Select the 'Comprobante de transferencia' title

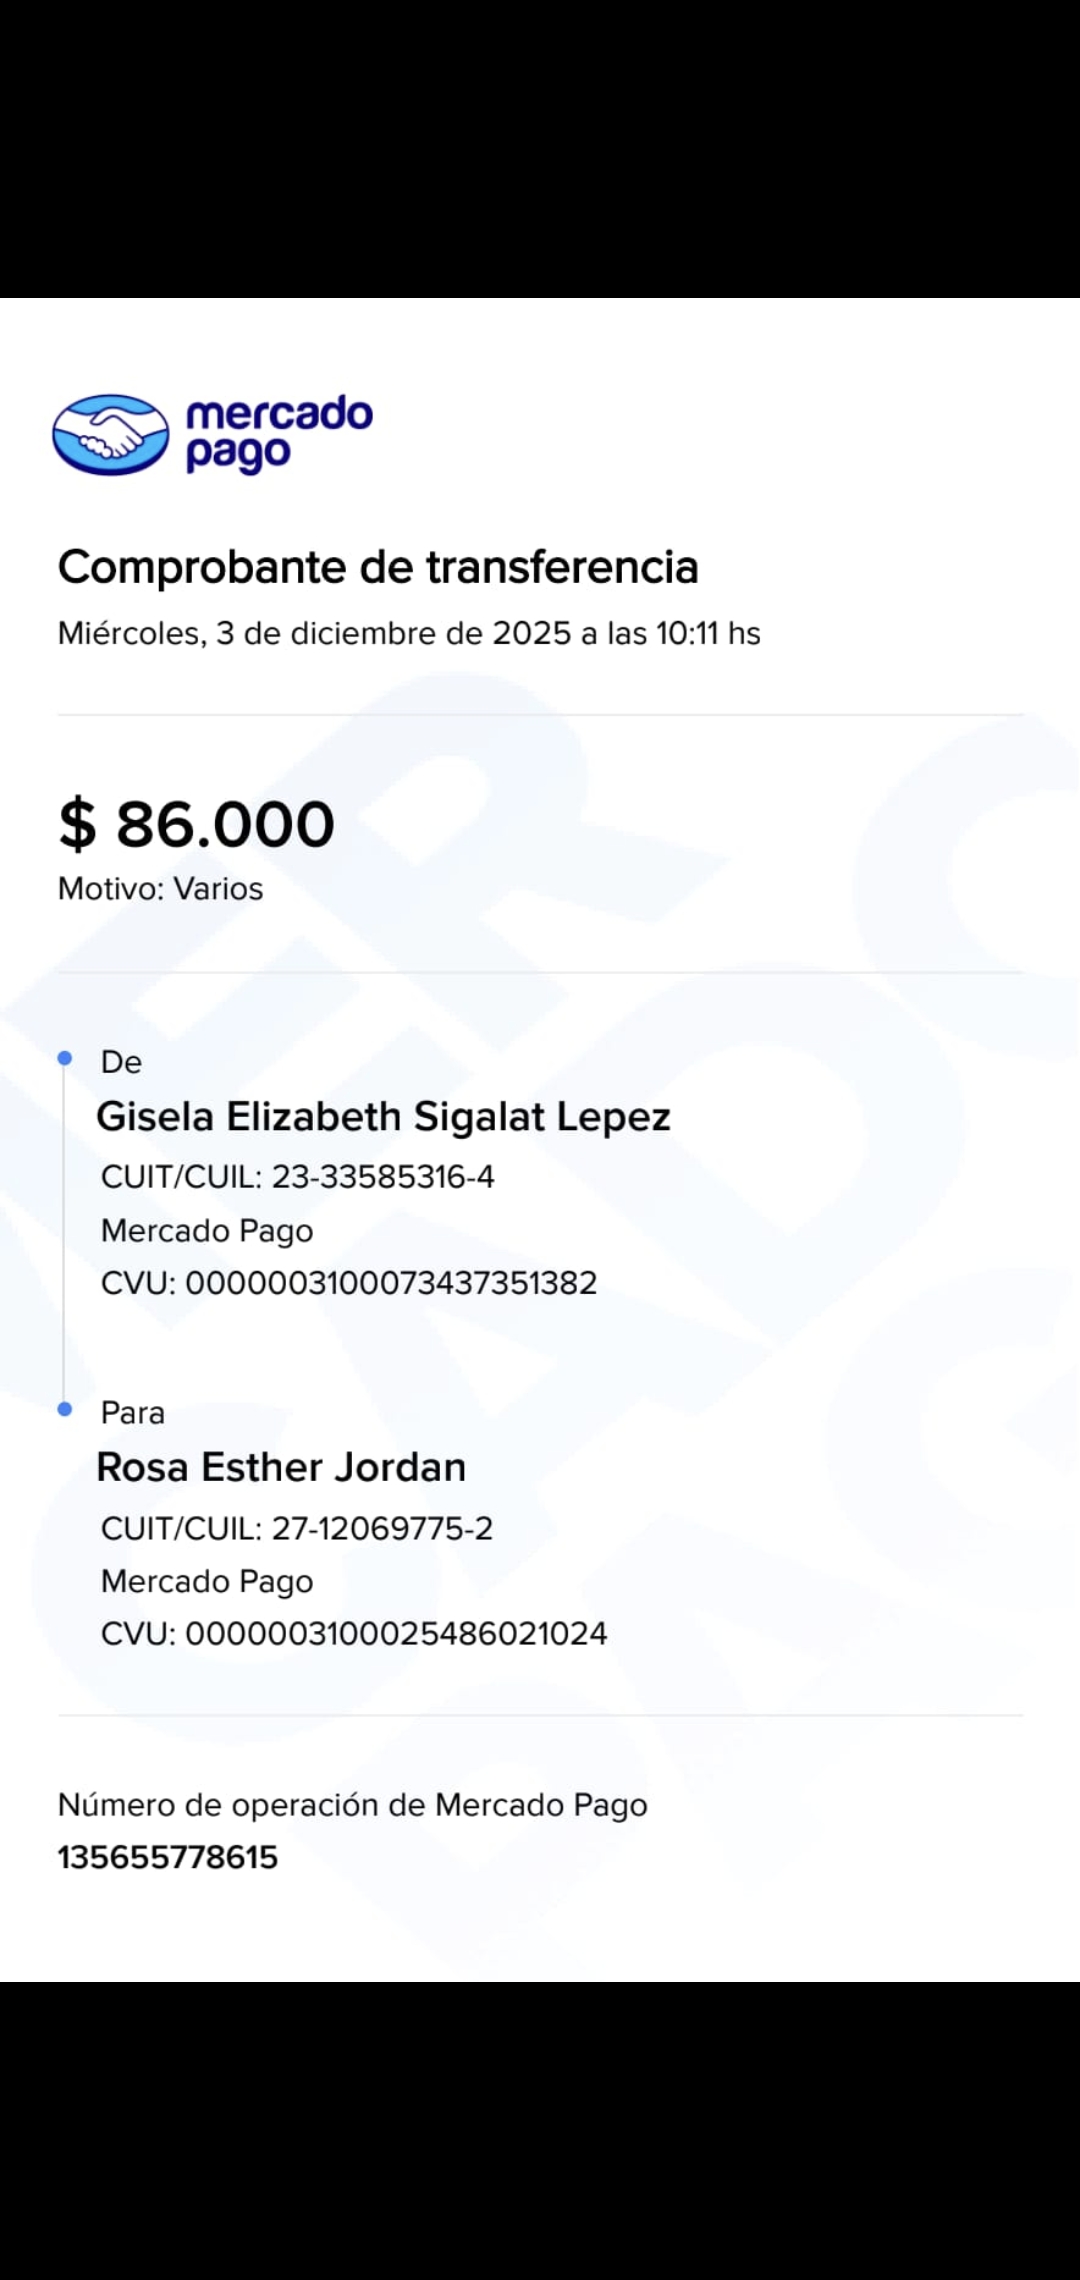click(378, 567)
